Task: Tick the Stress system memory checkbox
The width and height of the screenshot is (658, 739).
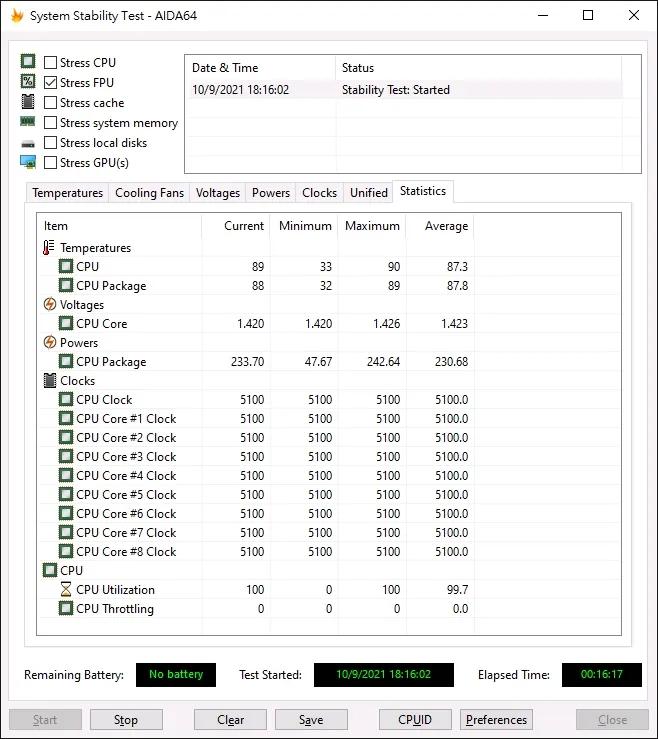Action: tap(50, 123)
